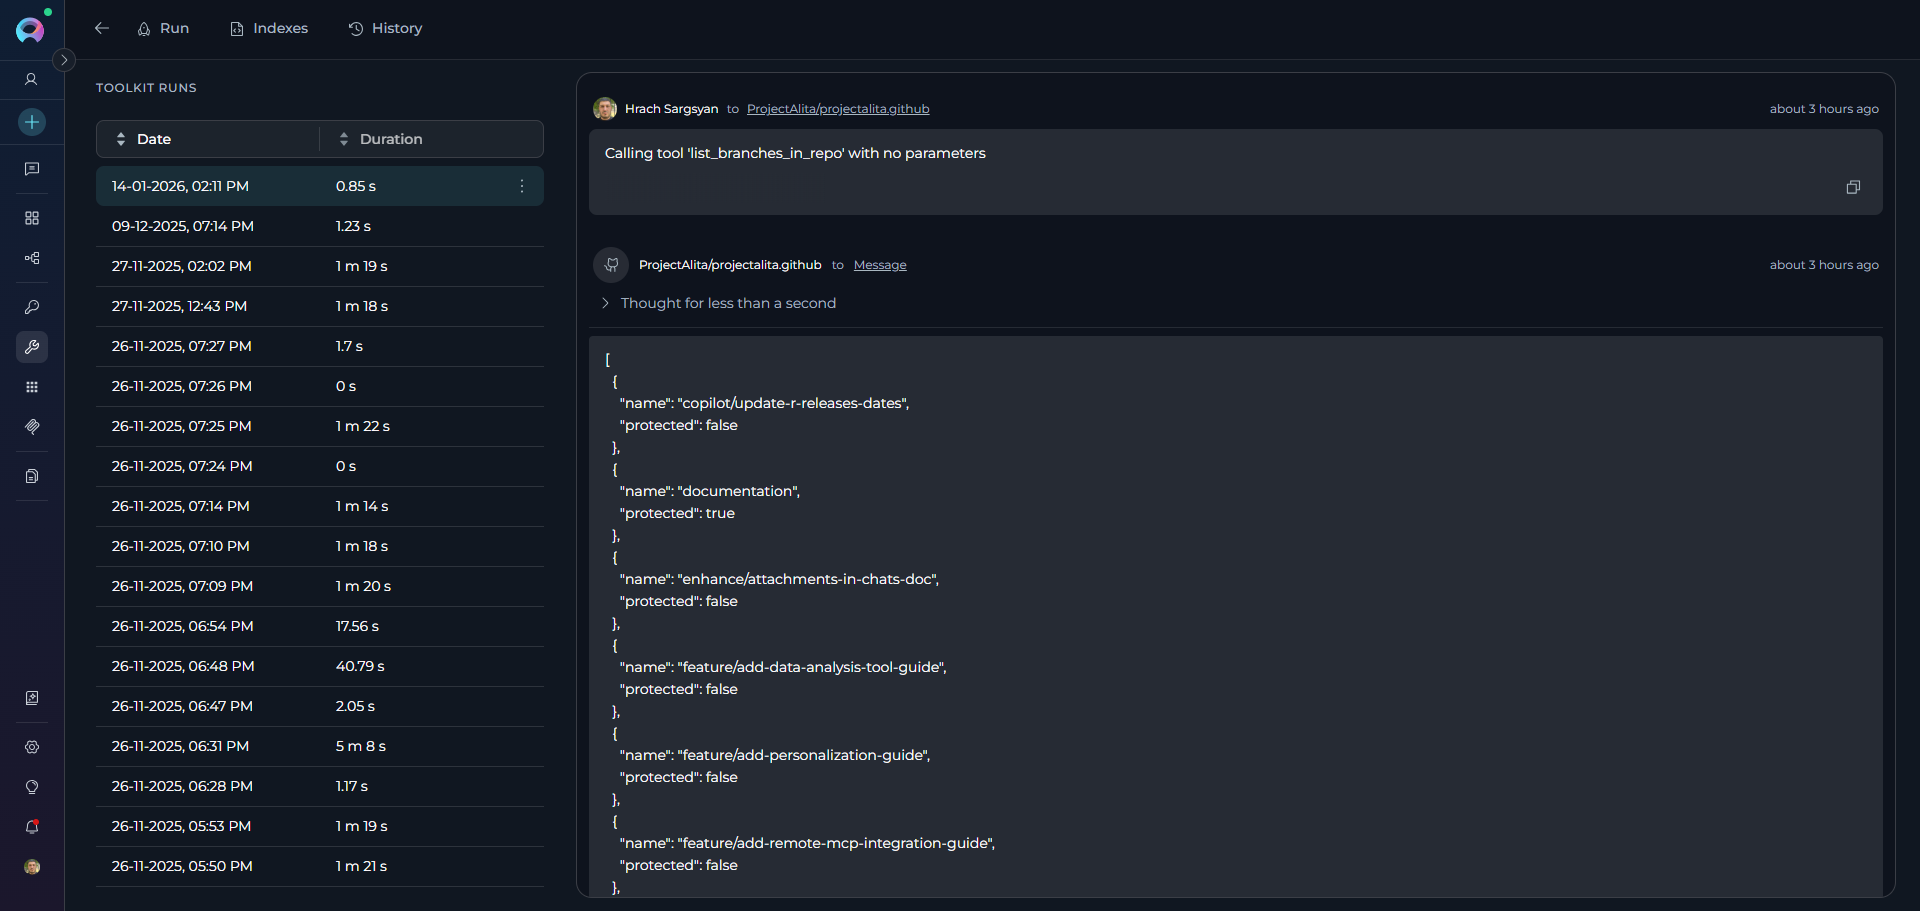Open the settings gear icon in sidebar
Viewport: 1920px width, 911px height.
(x=32, y=747)
